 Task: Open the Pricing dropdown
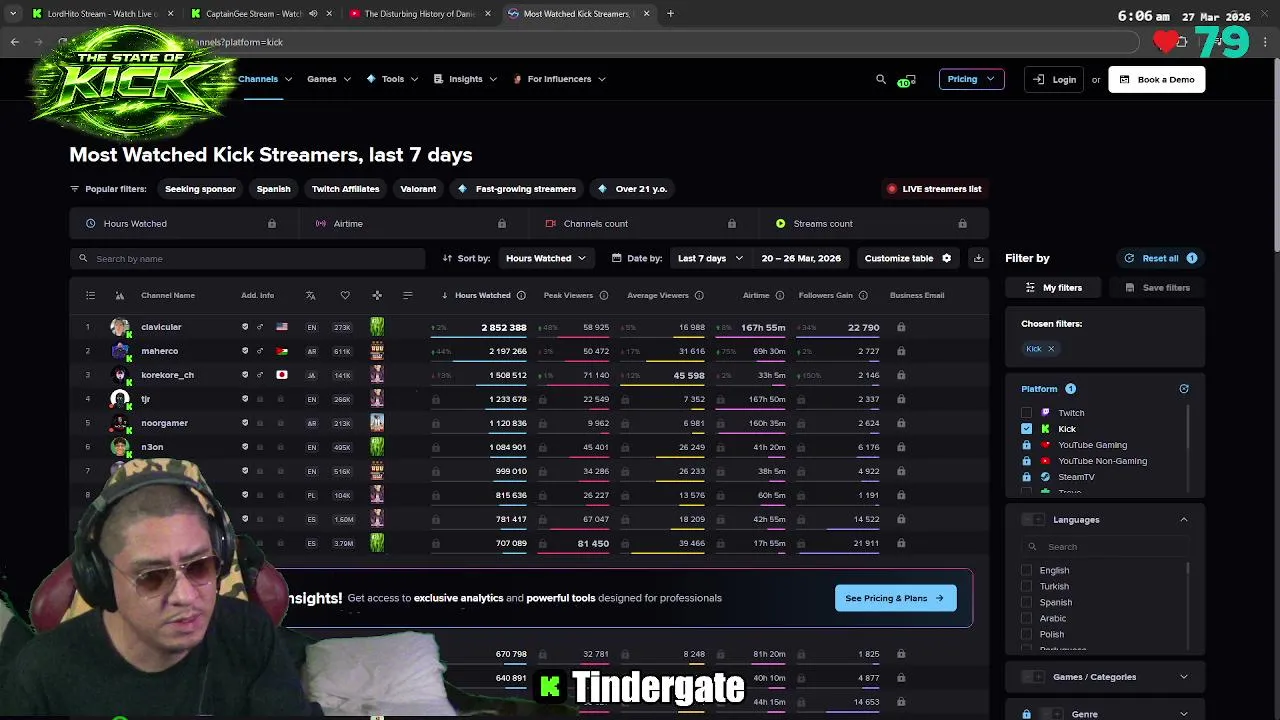971,79
